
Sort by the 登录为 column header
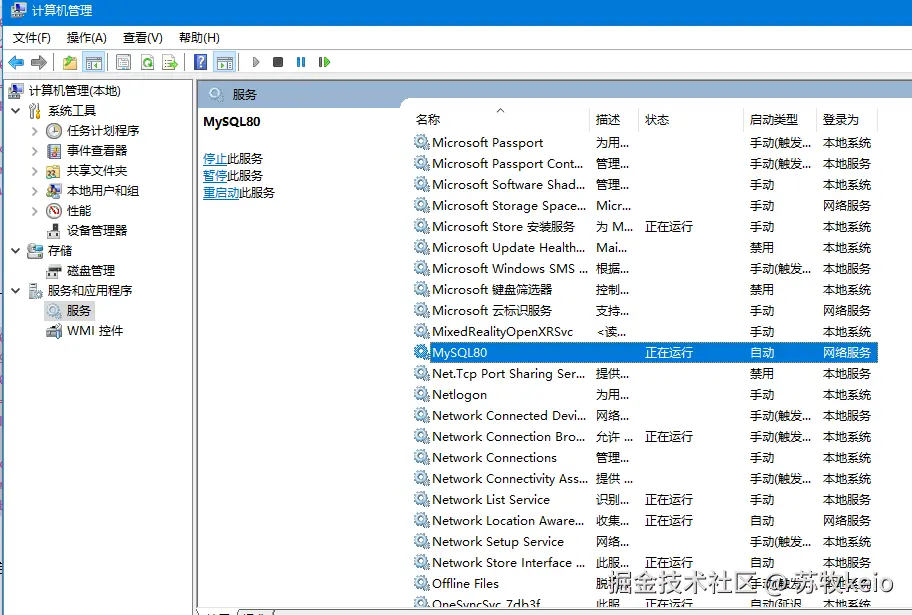pos(847,119)
